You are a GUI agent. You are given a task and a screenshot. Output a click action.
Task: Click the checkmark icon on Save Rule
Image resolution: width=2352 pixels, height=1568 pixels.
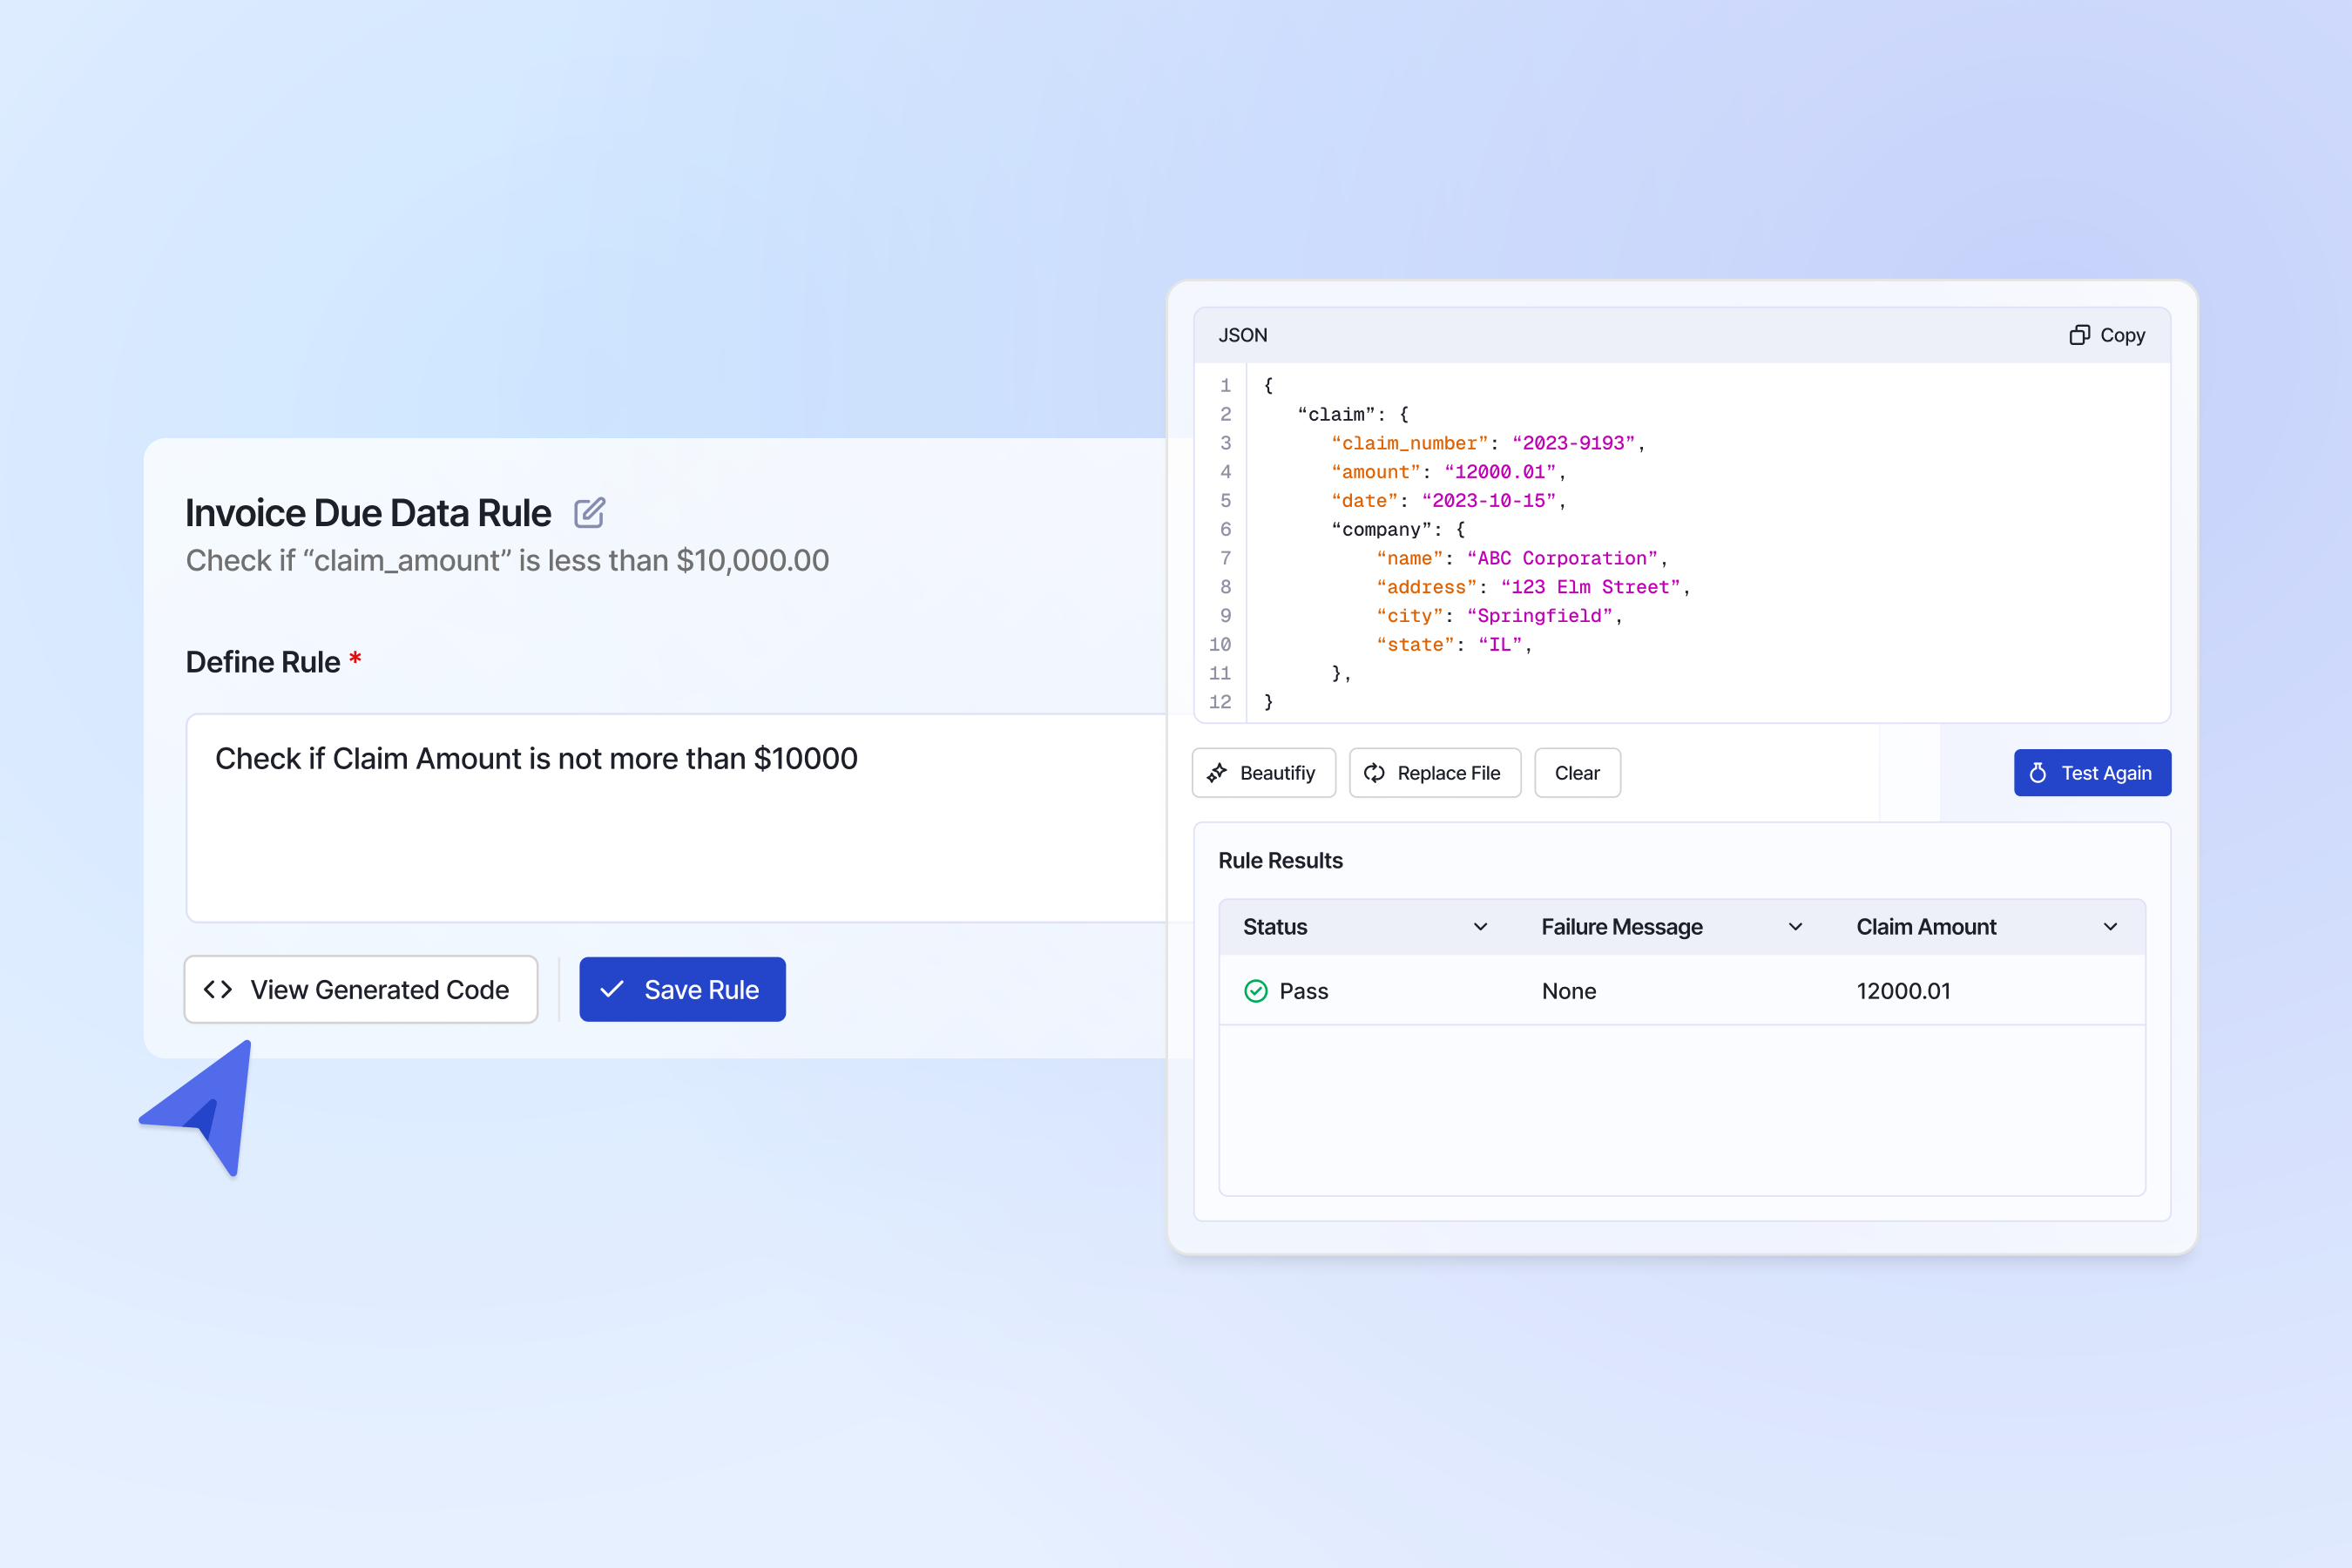[612, 989]
